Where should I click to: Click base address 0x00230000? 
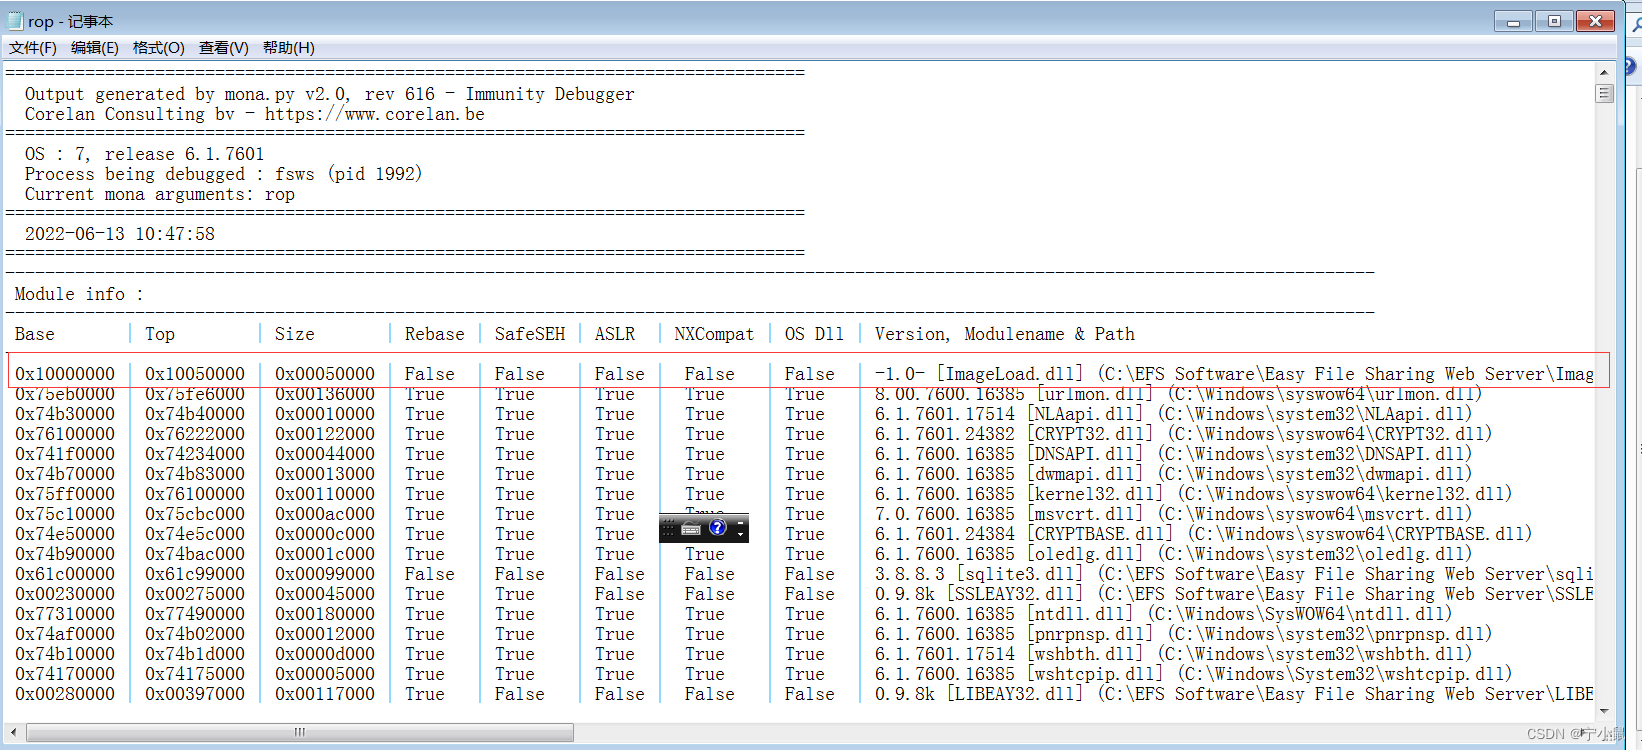[65, 594]
